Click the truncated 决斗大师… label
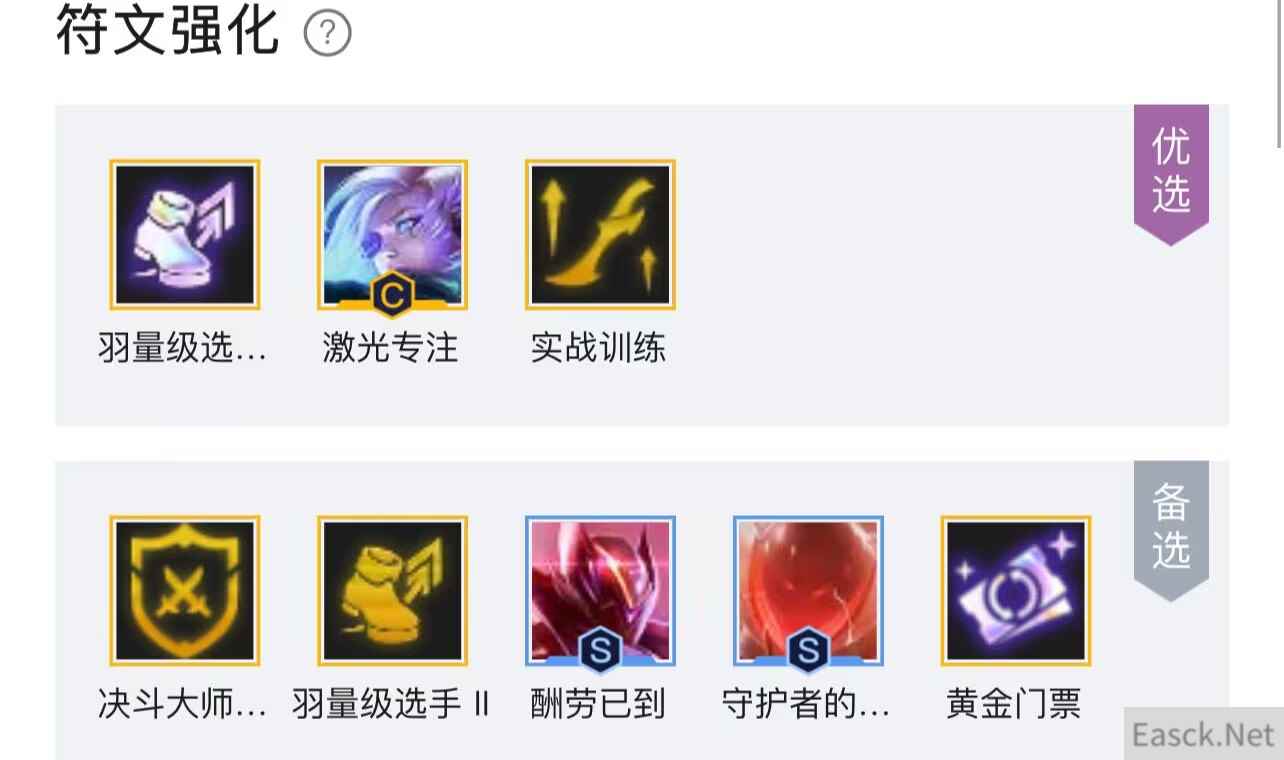1284x760 pixels. [x=183, y=704]
